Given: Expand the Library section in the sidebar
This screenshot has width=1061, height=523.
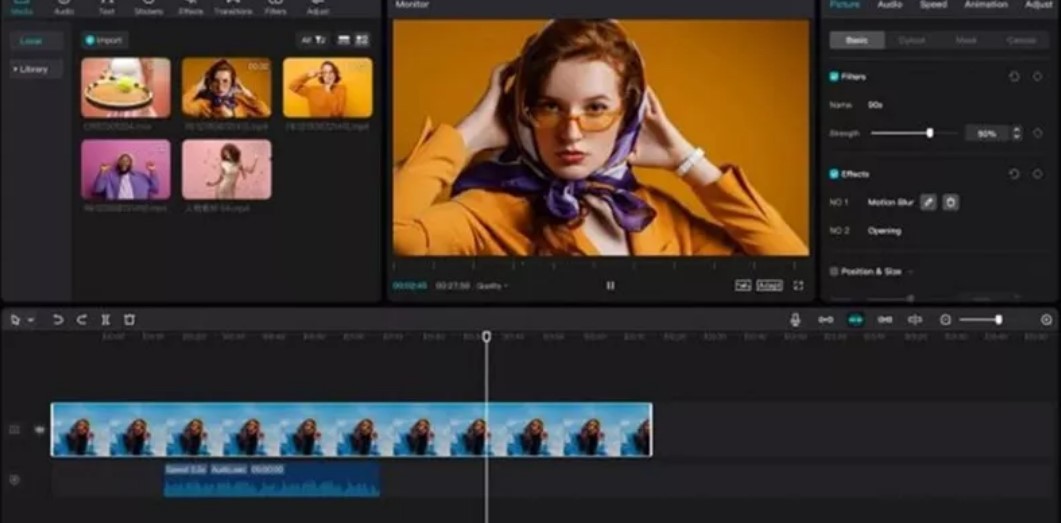Looking at the screenshot, I should [x=32, y=70].
